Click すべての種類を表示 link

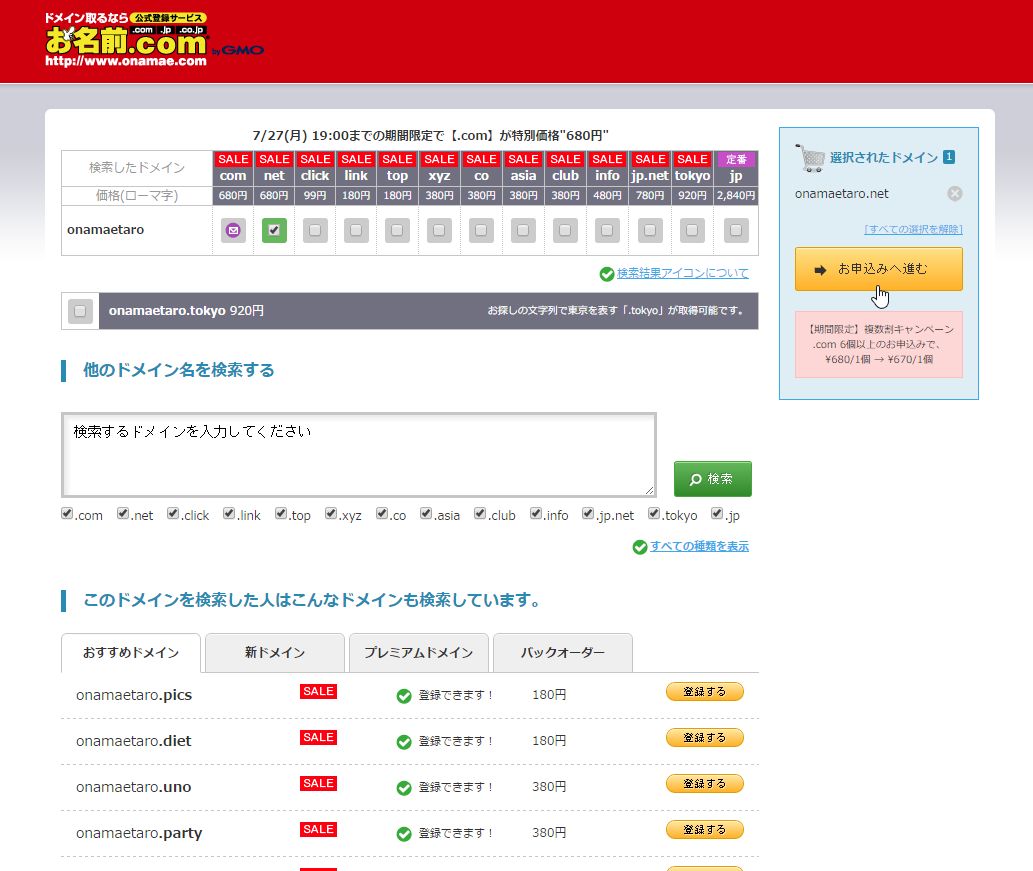pos(699,546)
